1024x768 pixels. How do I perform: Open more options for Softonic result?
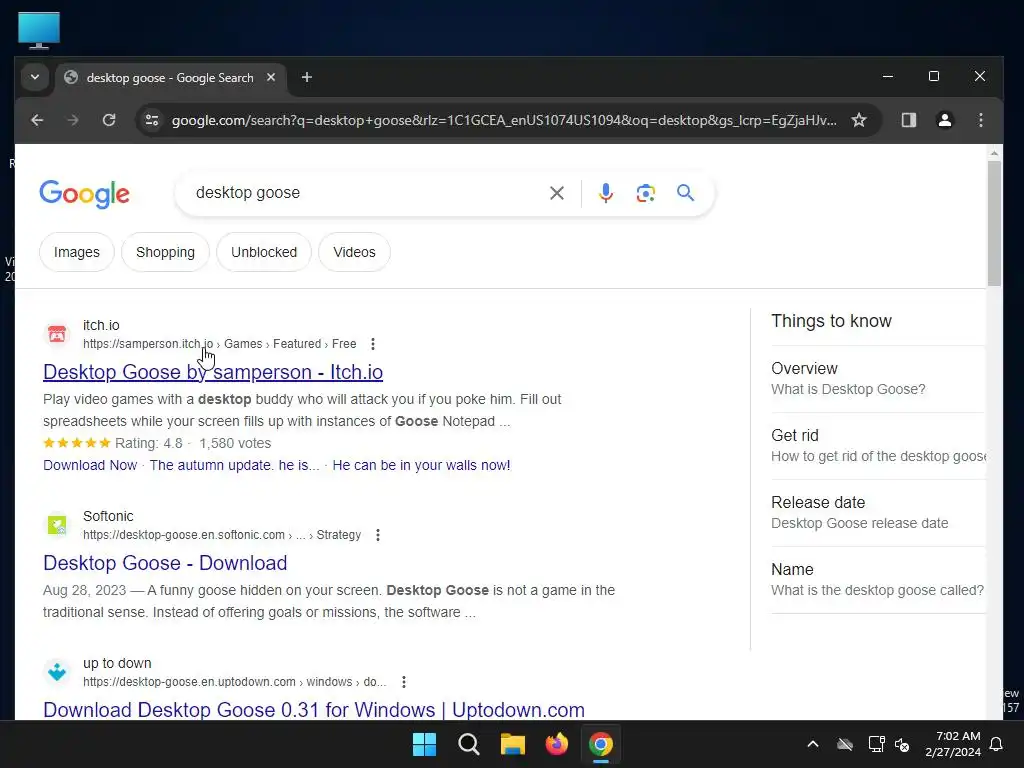pos(377,535)
